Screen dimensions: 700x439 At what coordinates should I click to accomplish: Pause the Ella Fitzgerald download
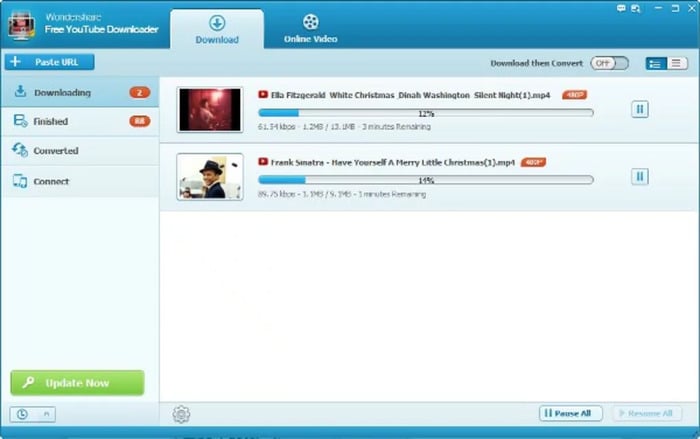tap(640, 109)
